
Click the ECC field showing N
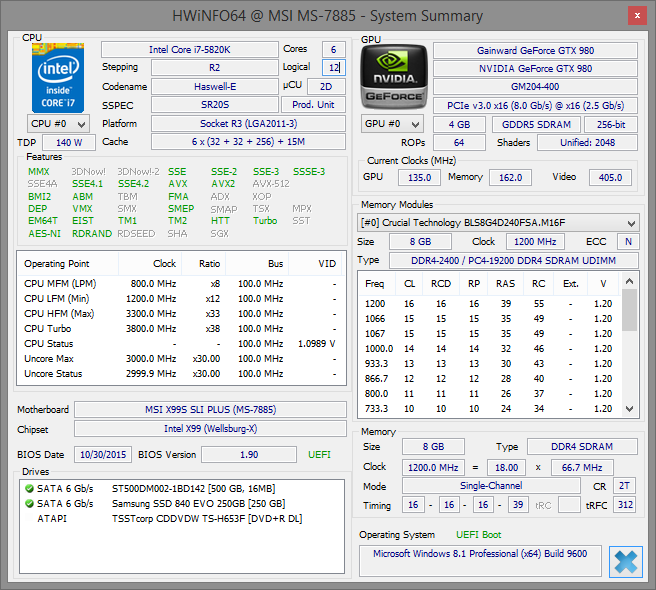click(628, 242)
